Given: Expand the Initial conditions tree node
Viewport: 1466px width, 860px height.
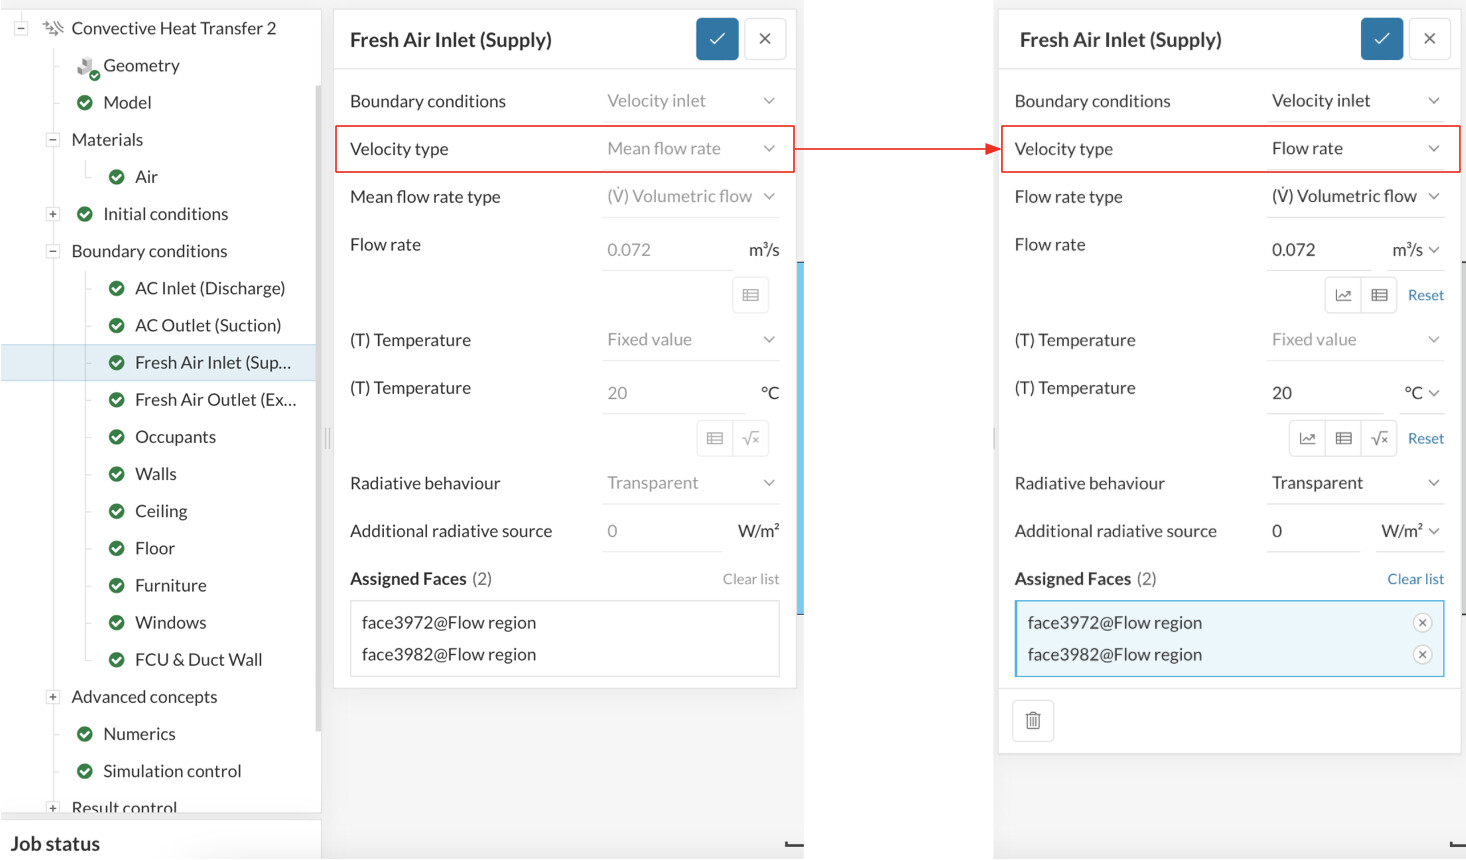Looking at the screenshot, I should [x=53, y=214].
